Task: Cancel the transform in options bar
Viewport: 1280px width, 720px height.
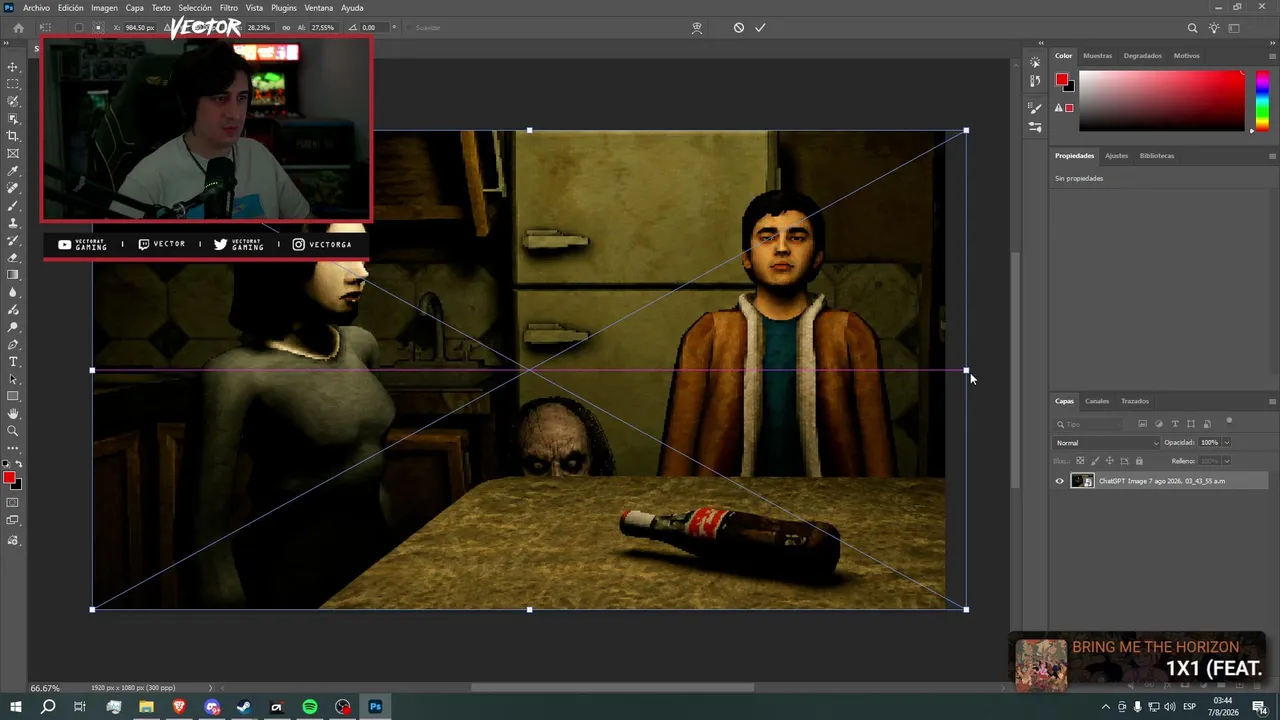Action: coord(739,28)
